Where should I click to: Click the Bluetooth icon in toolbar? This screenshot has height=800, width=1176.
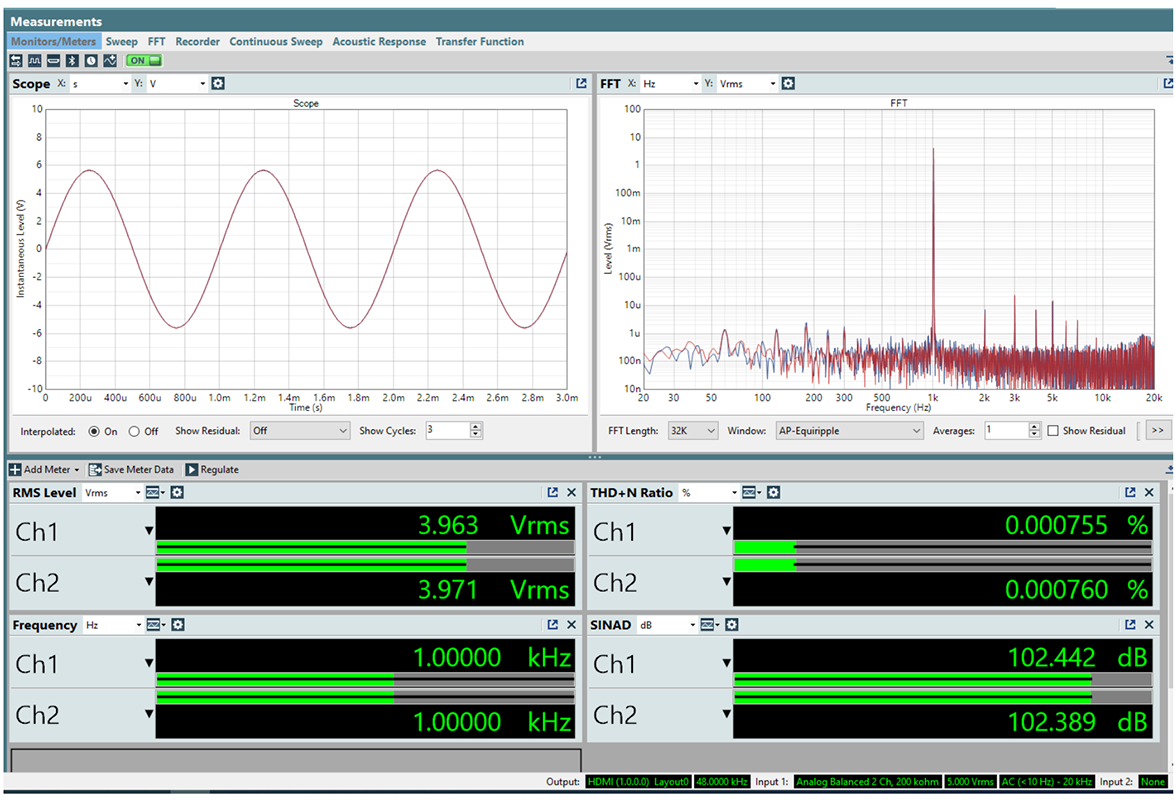pos(72,61)
